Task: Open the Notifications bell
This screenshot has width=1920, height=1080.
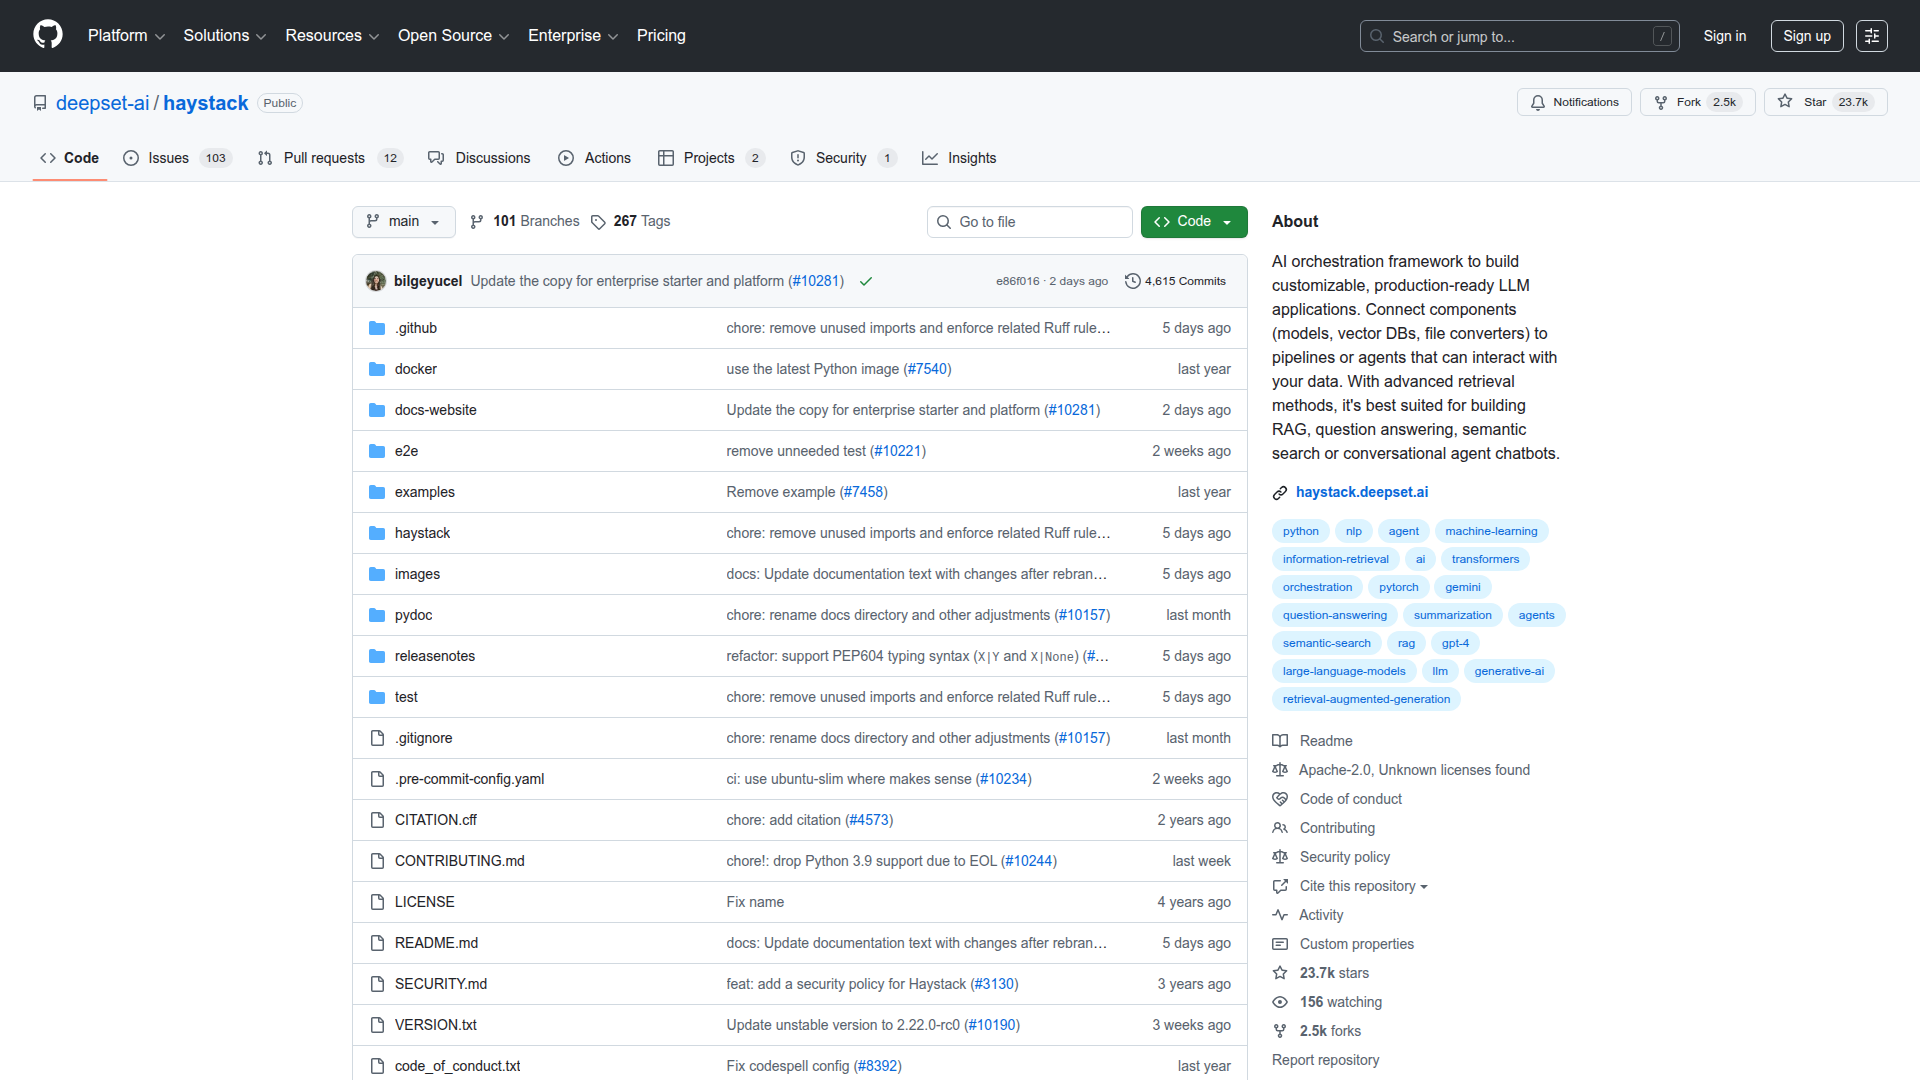Action: point(1539,102)
